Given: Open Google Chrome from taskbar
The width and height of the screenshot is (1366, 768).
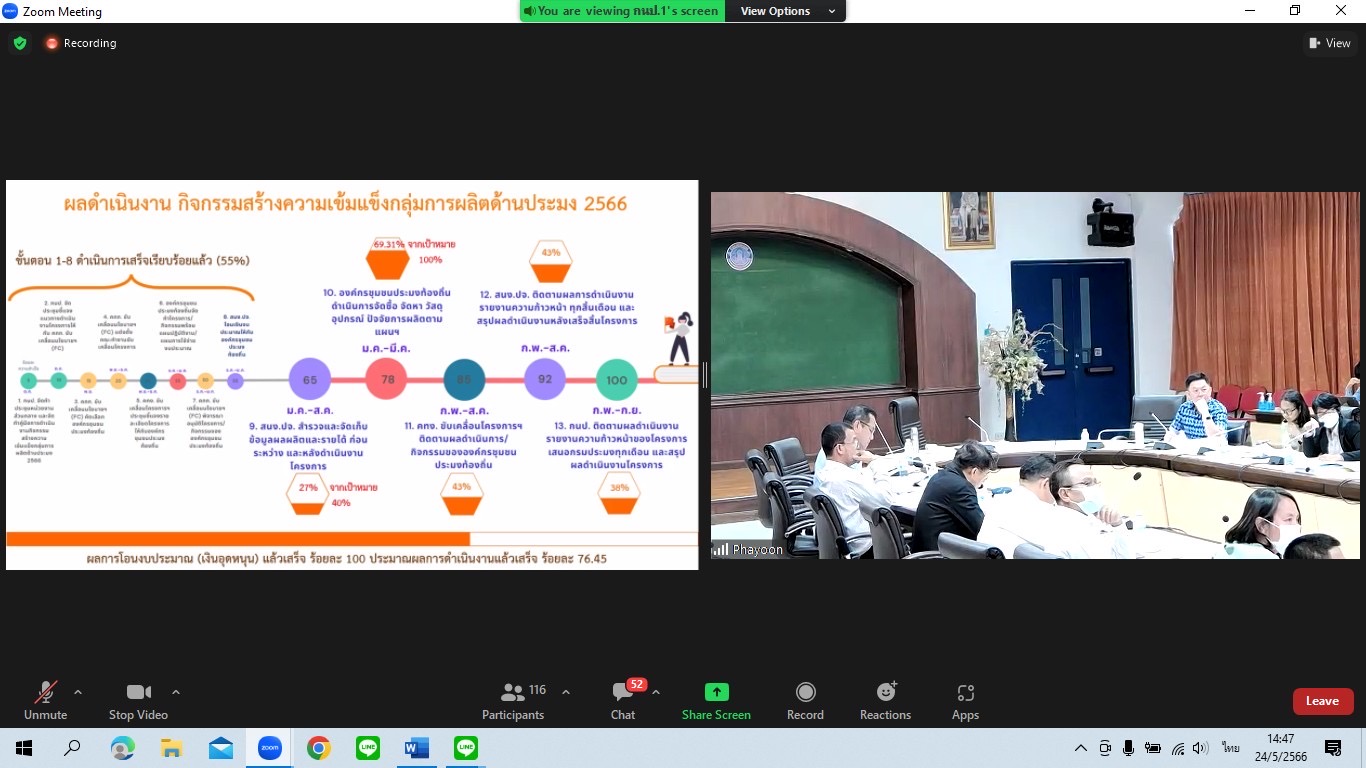Looking at the screenshot, I should pos(318,748).
